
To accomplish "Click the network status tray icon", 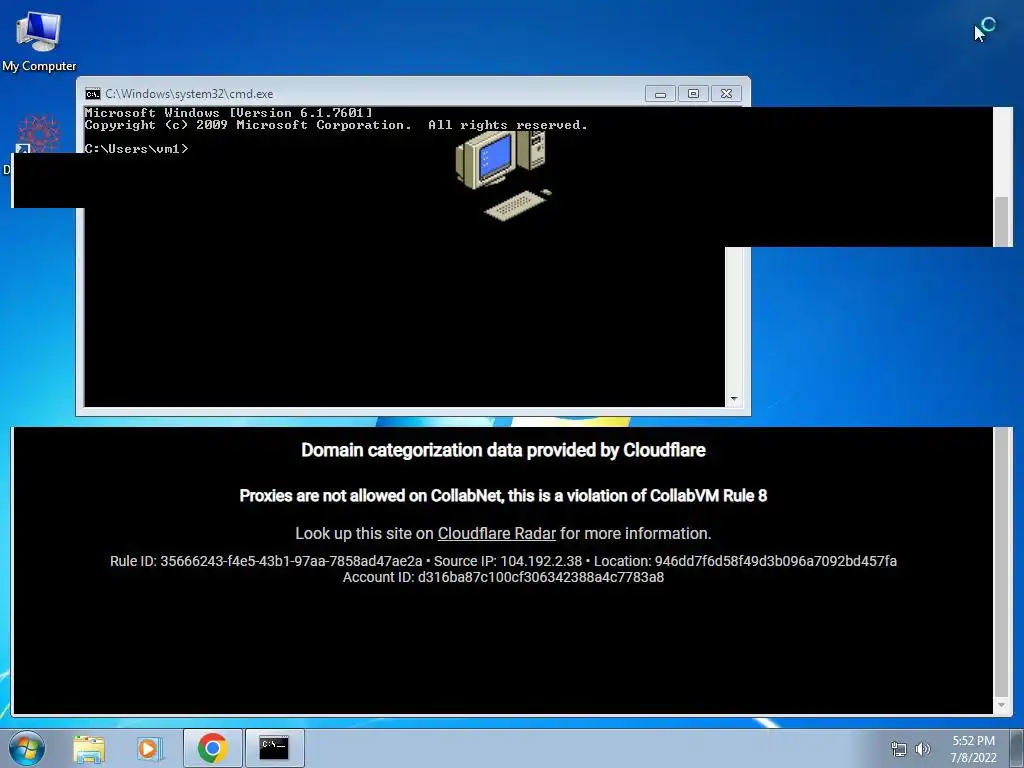I will tap(899, 749).
